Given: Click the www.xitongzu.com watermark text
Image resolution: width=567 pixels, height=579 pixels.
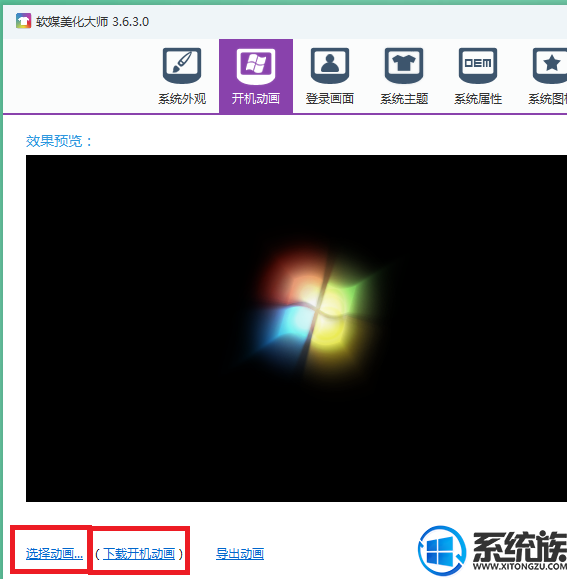Looking at the screenshot, I should 520,566.
